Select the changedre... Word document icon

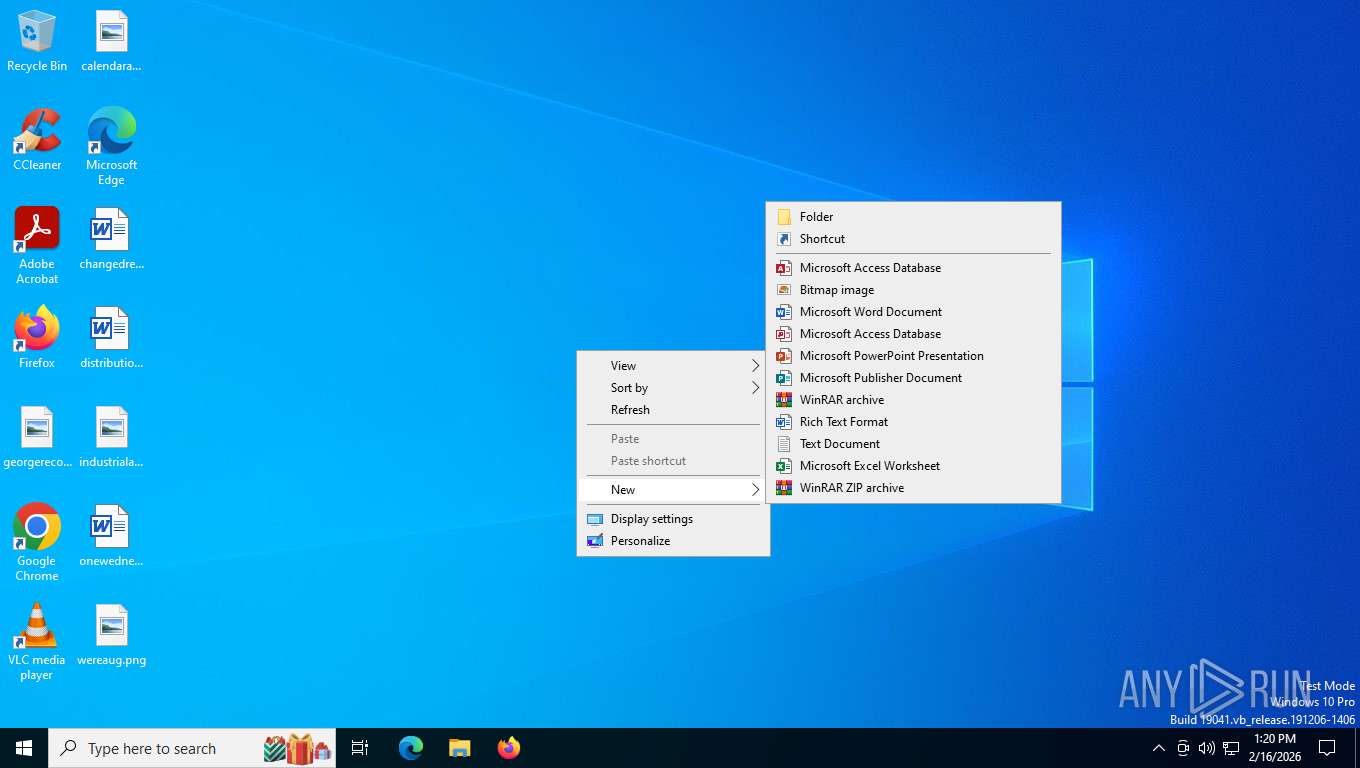point(111,239)
